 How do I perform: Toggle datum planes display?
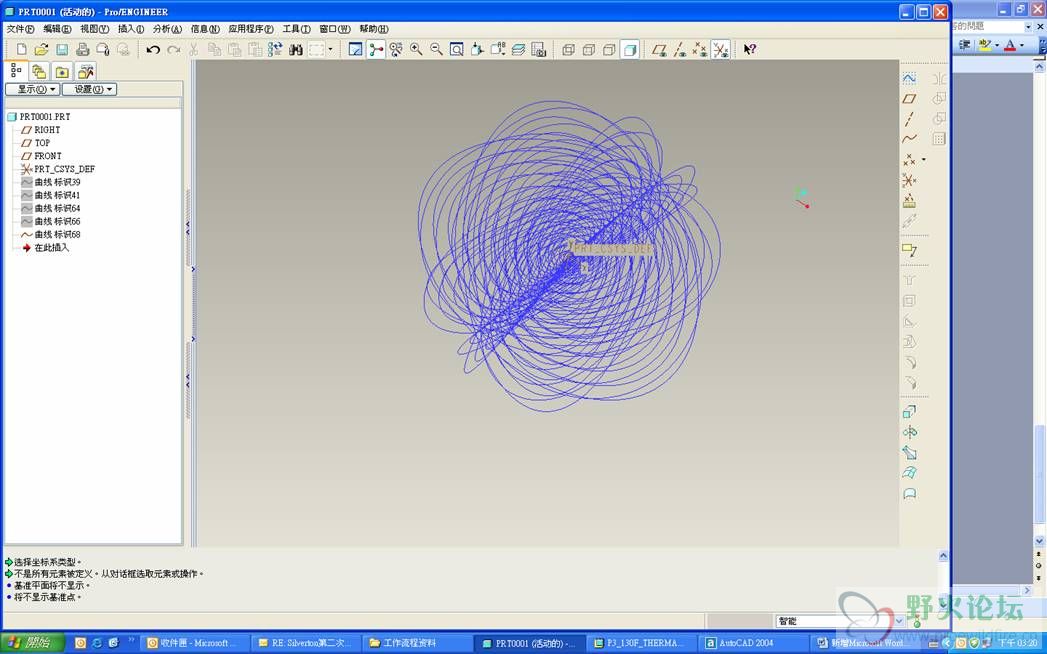tap(659, 49)
